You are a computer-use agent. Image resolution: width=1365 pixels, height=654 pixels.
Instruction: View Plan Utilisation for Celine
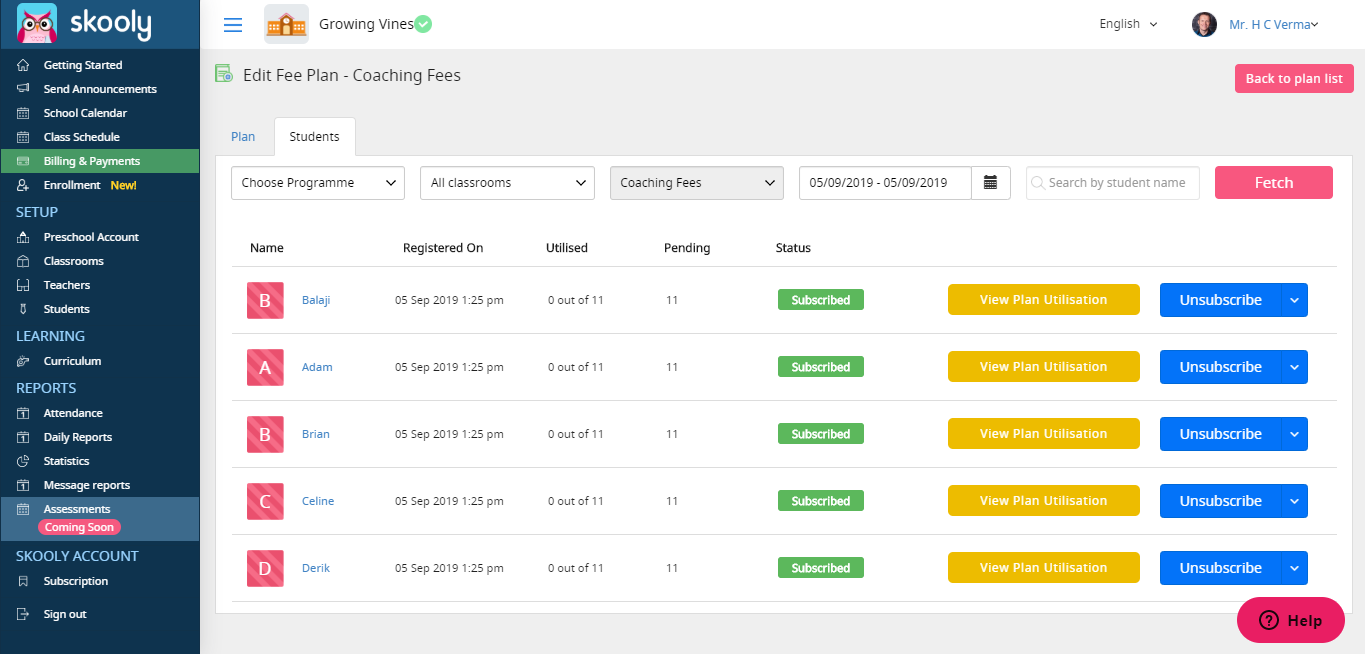point(1044,501)
